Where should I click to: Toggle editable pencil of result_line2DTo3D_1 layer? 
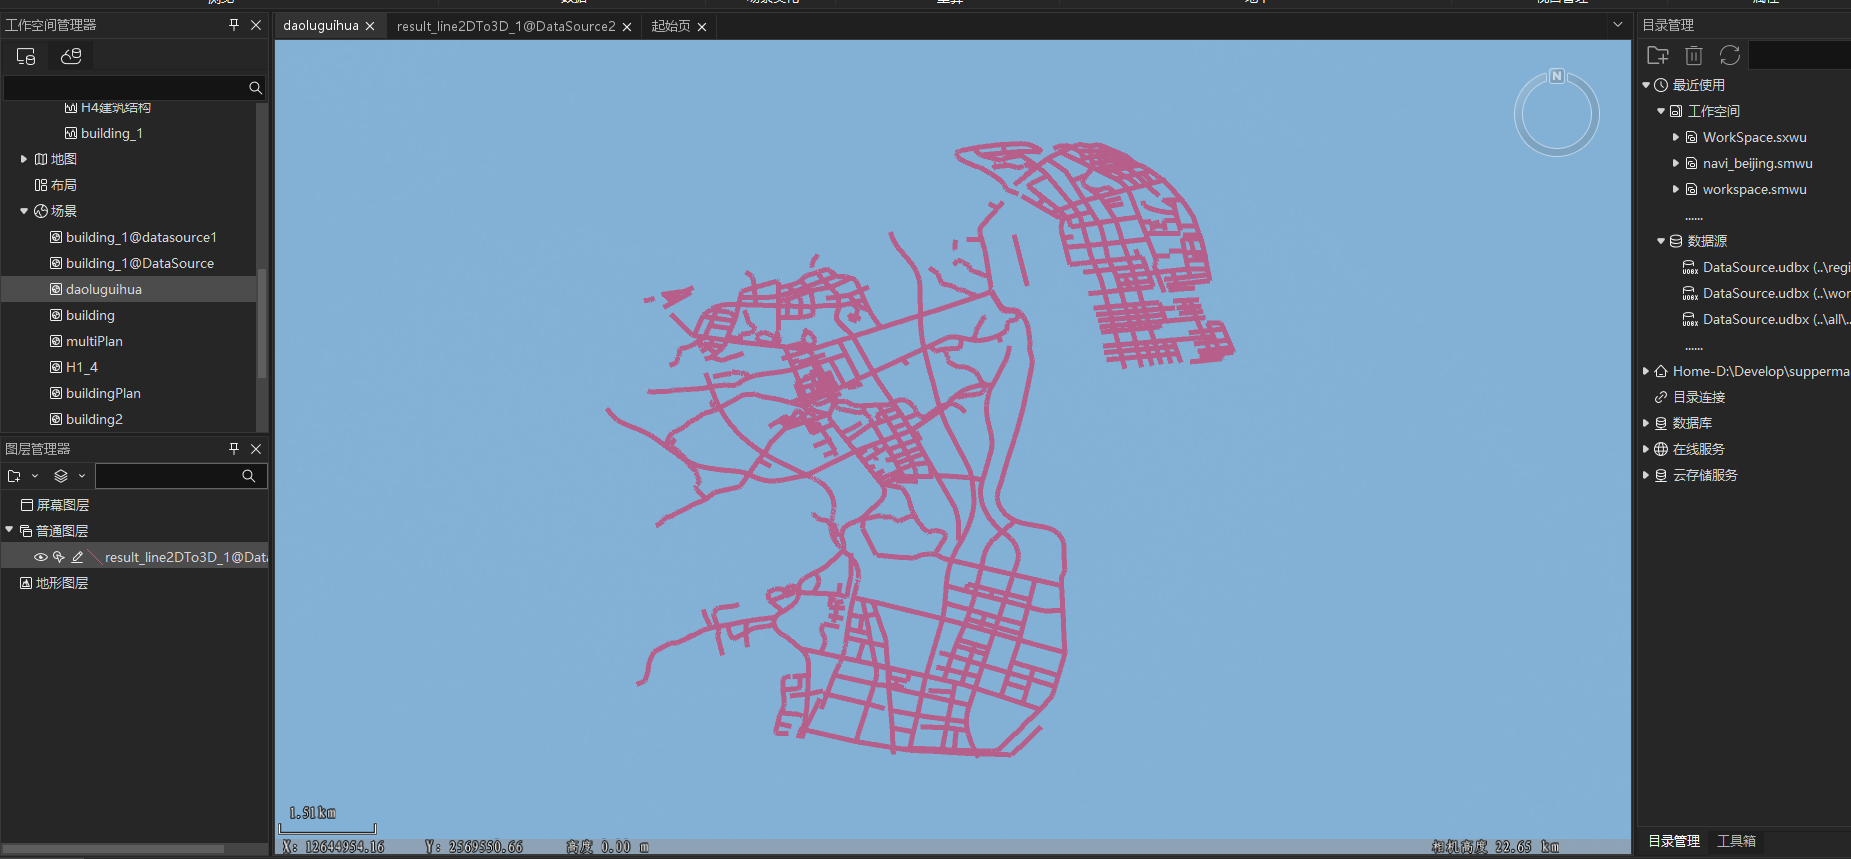click(x=77, y=557)
